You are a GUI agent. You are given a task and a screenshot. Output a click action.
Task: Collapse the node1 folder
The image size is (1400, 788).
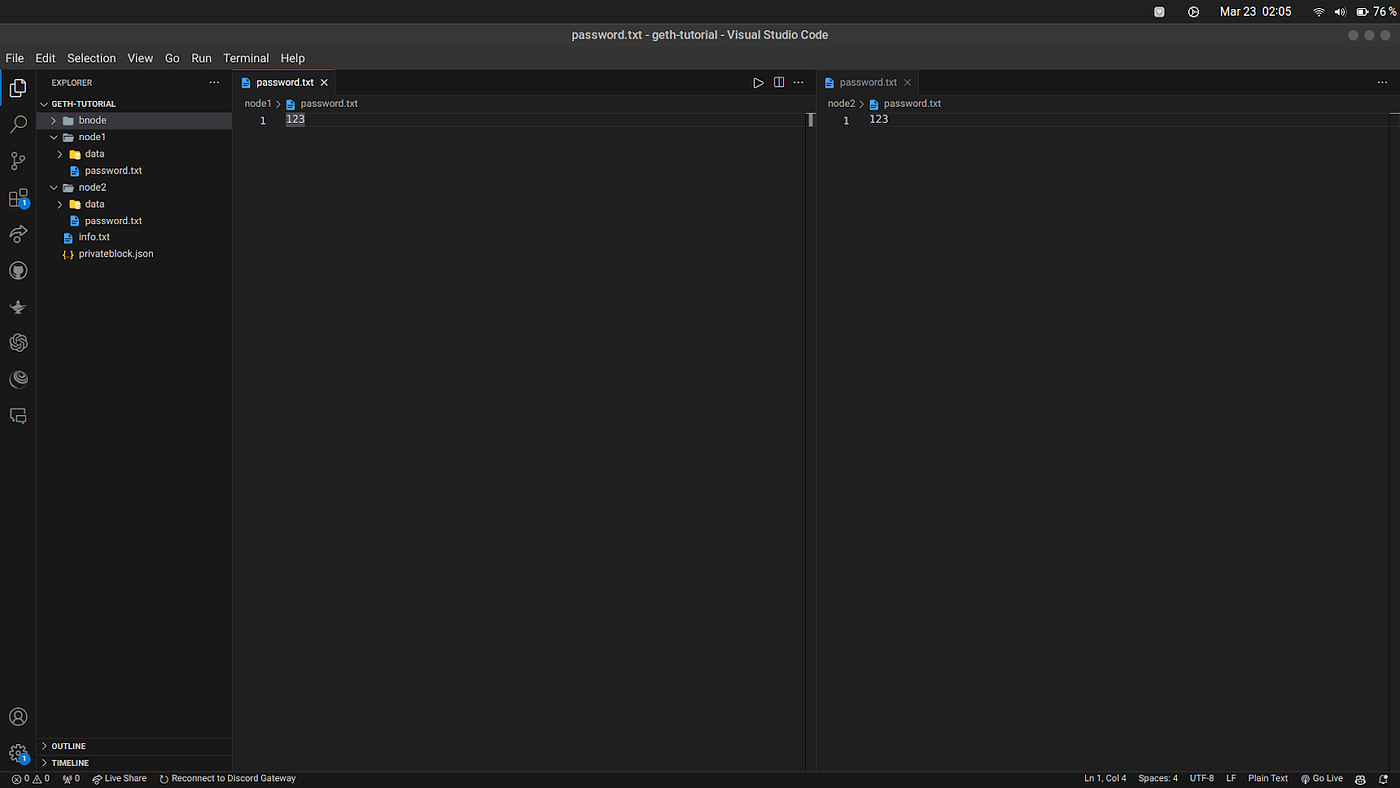(92, 137)
